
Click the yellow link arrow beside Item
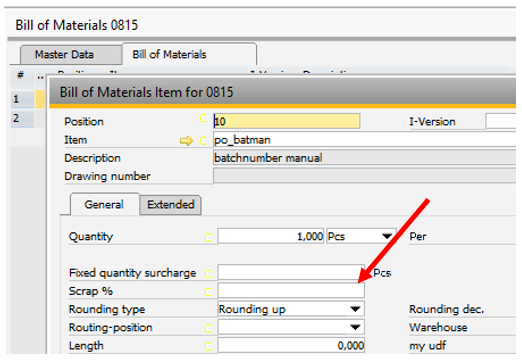(186, 141)
